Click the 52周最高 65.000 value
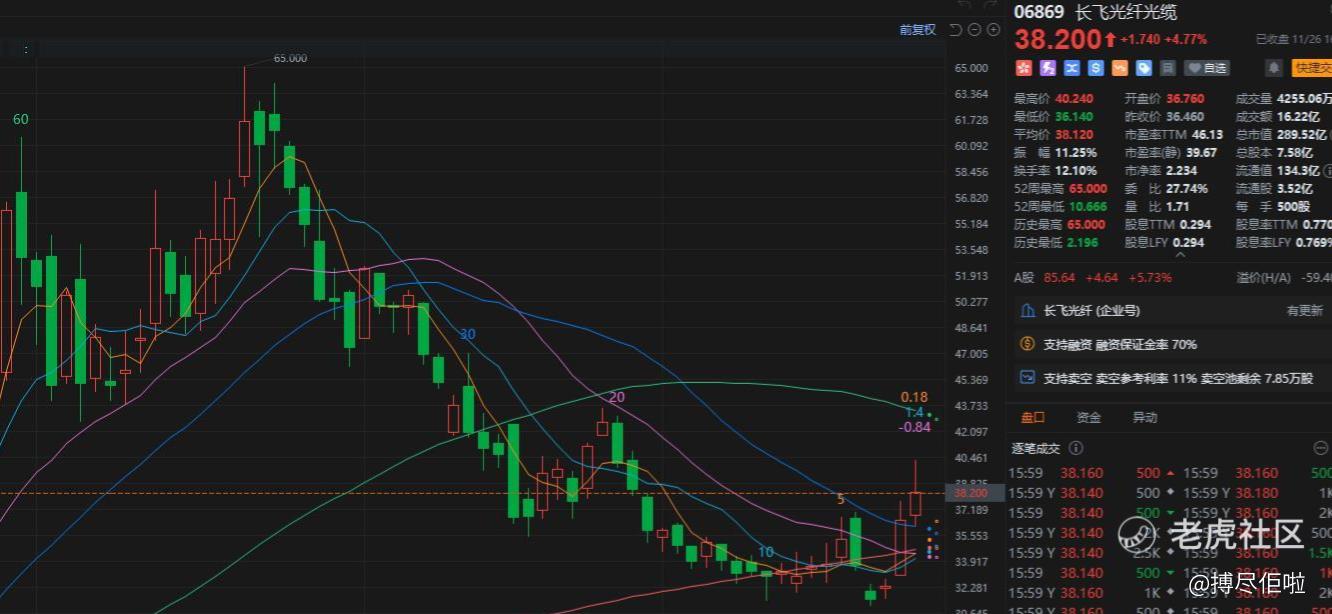The height and width of the screenshot is (614, 1332). [1087, 189]
